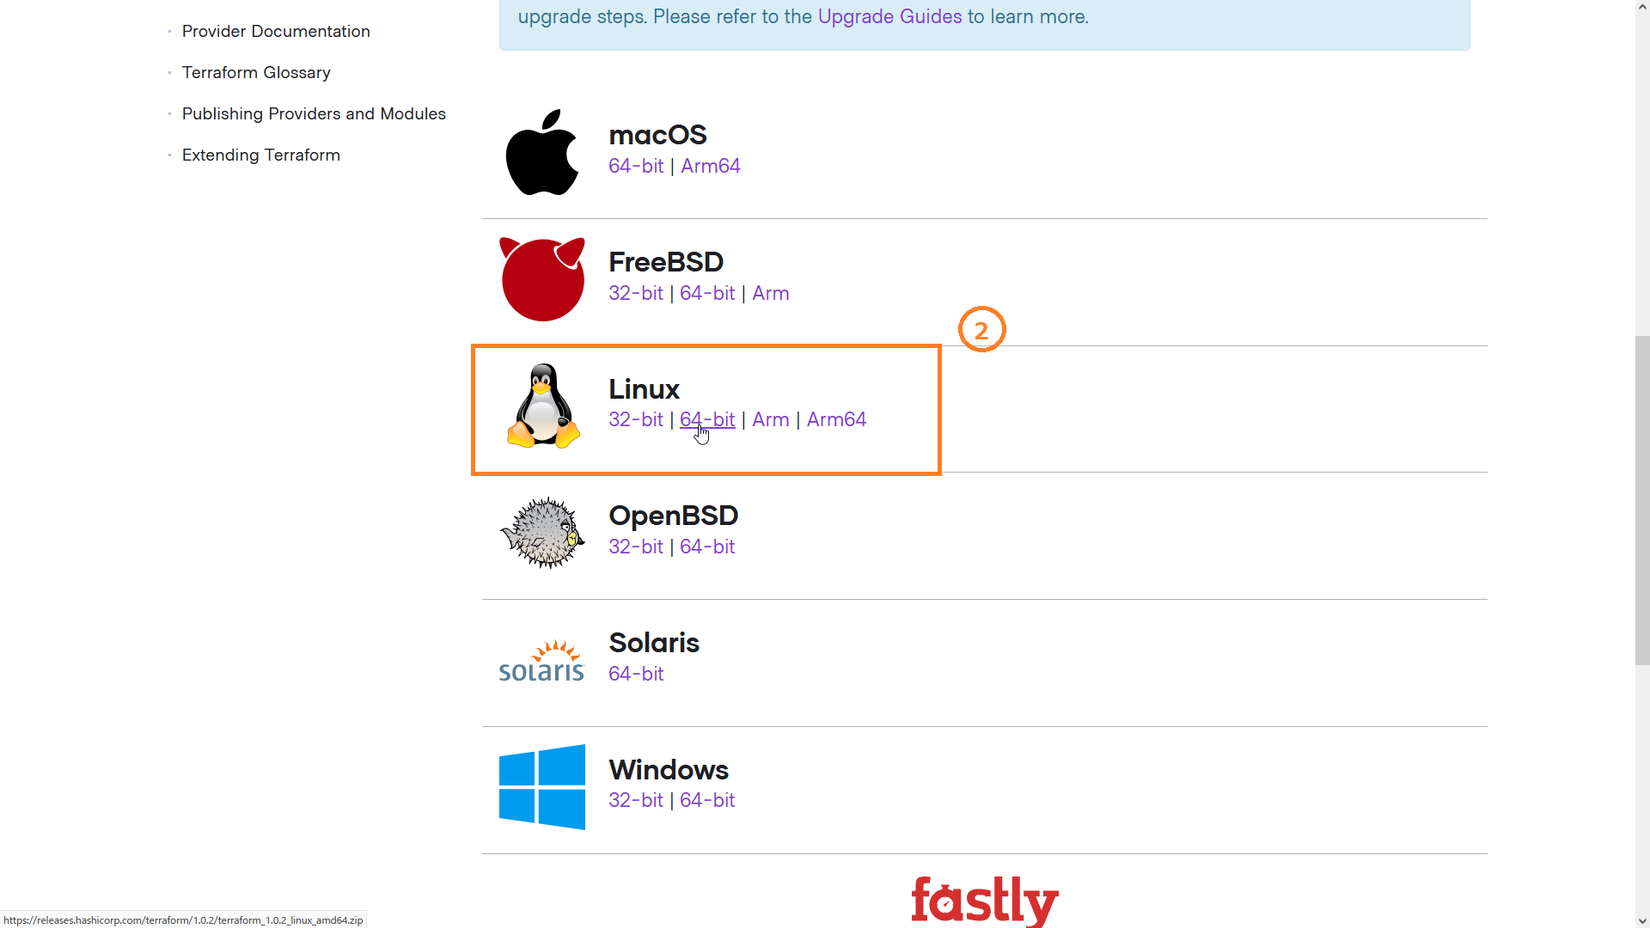Open Extending Terraform sidebar link

click(x=261, y=155)
